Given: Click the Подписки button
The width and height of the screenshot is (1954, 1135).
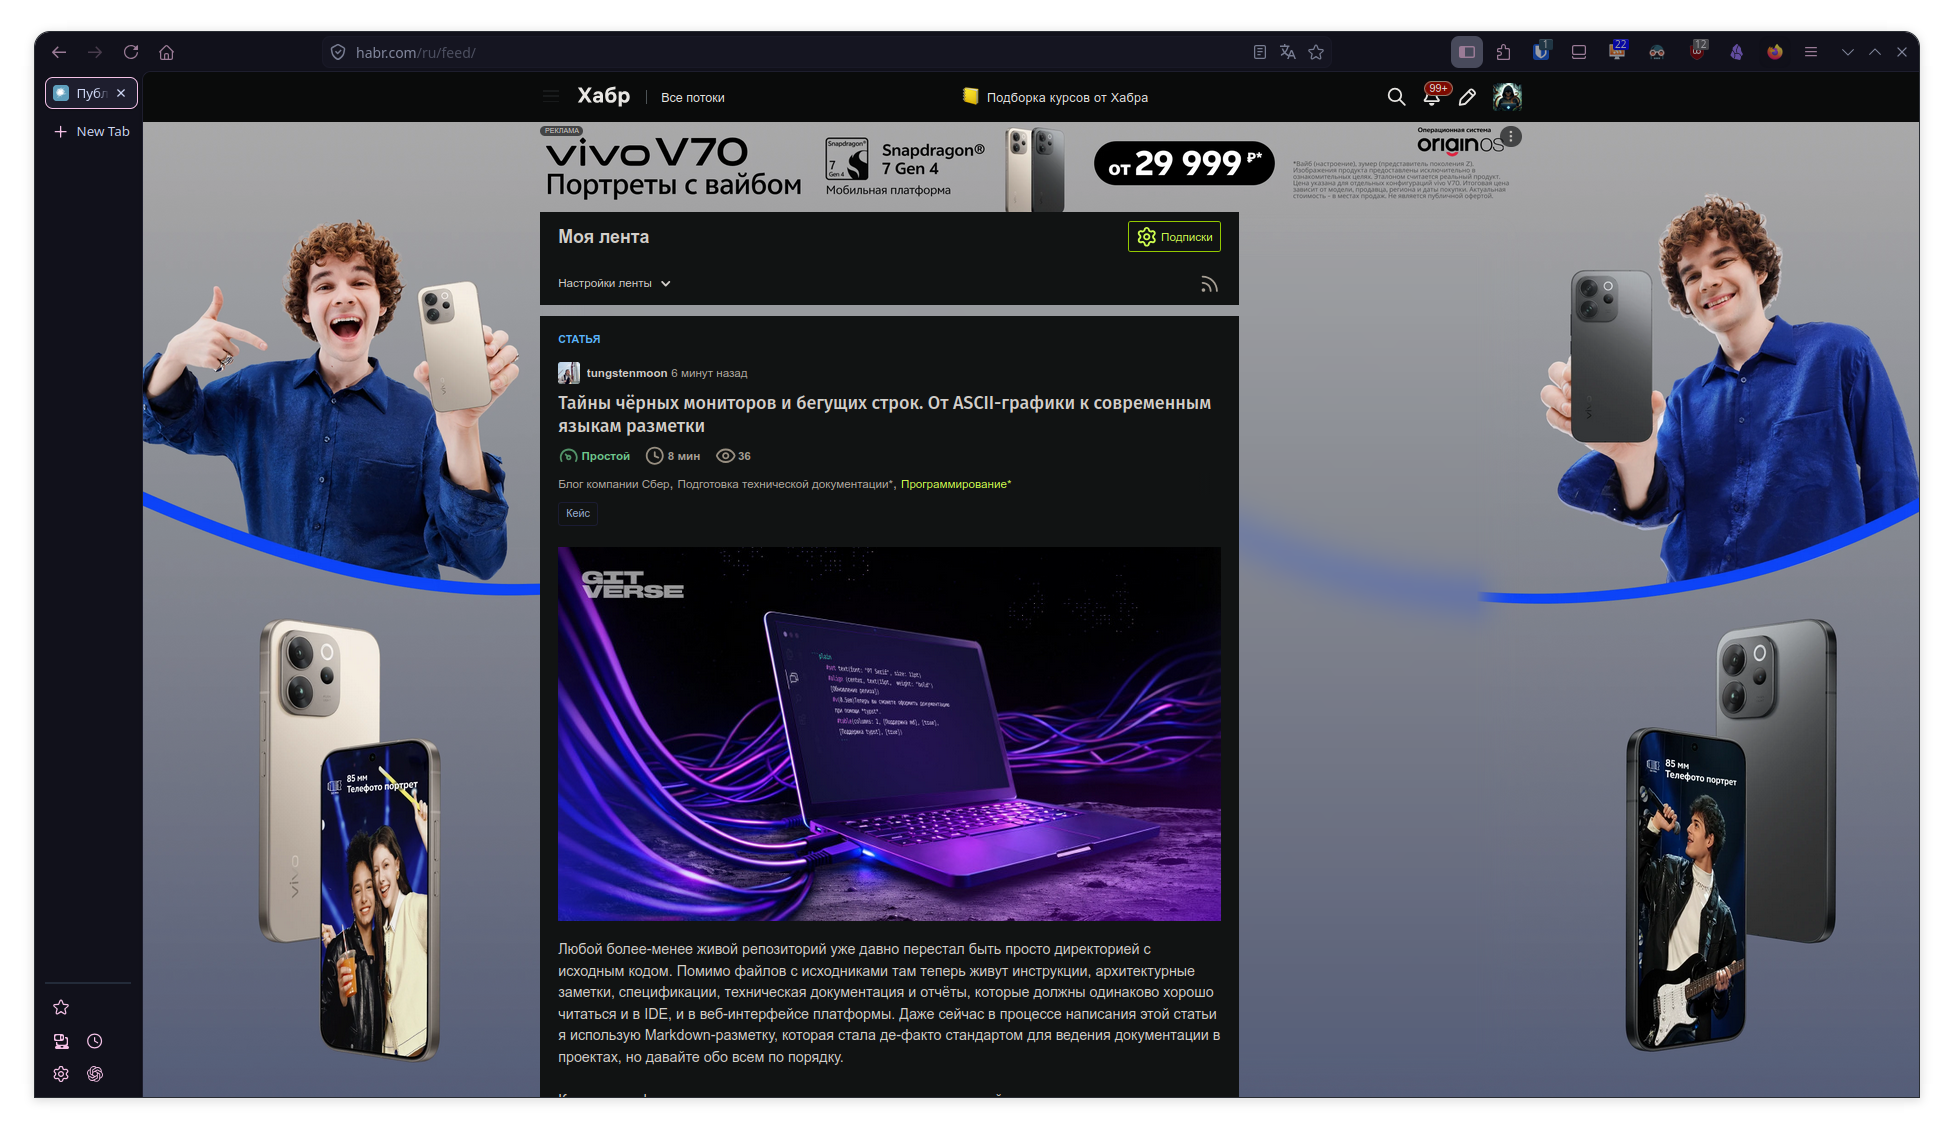Looking at the screenshot, I should point(1174,237).
